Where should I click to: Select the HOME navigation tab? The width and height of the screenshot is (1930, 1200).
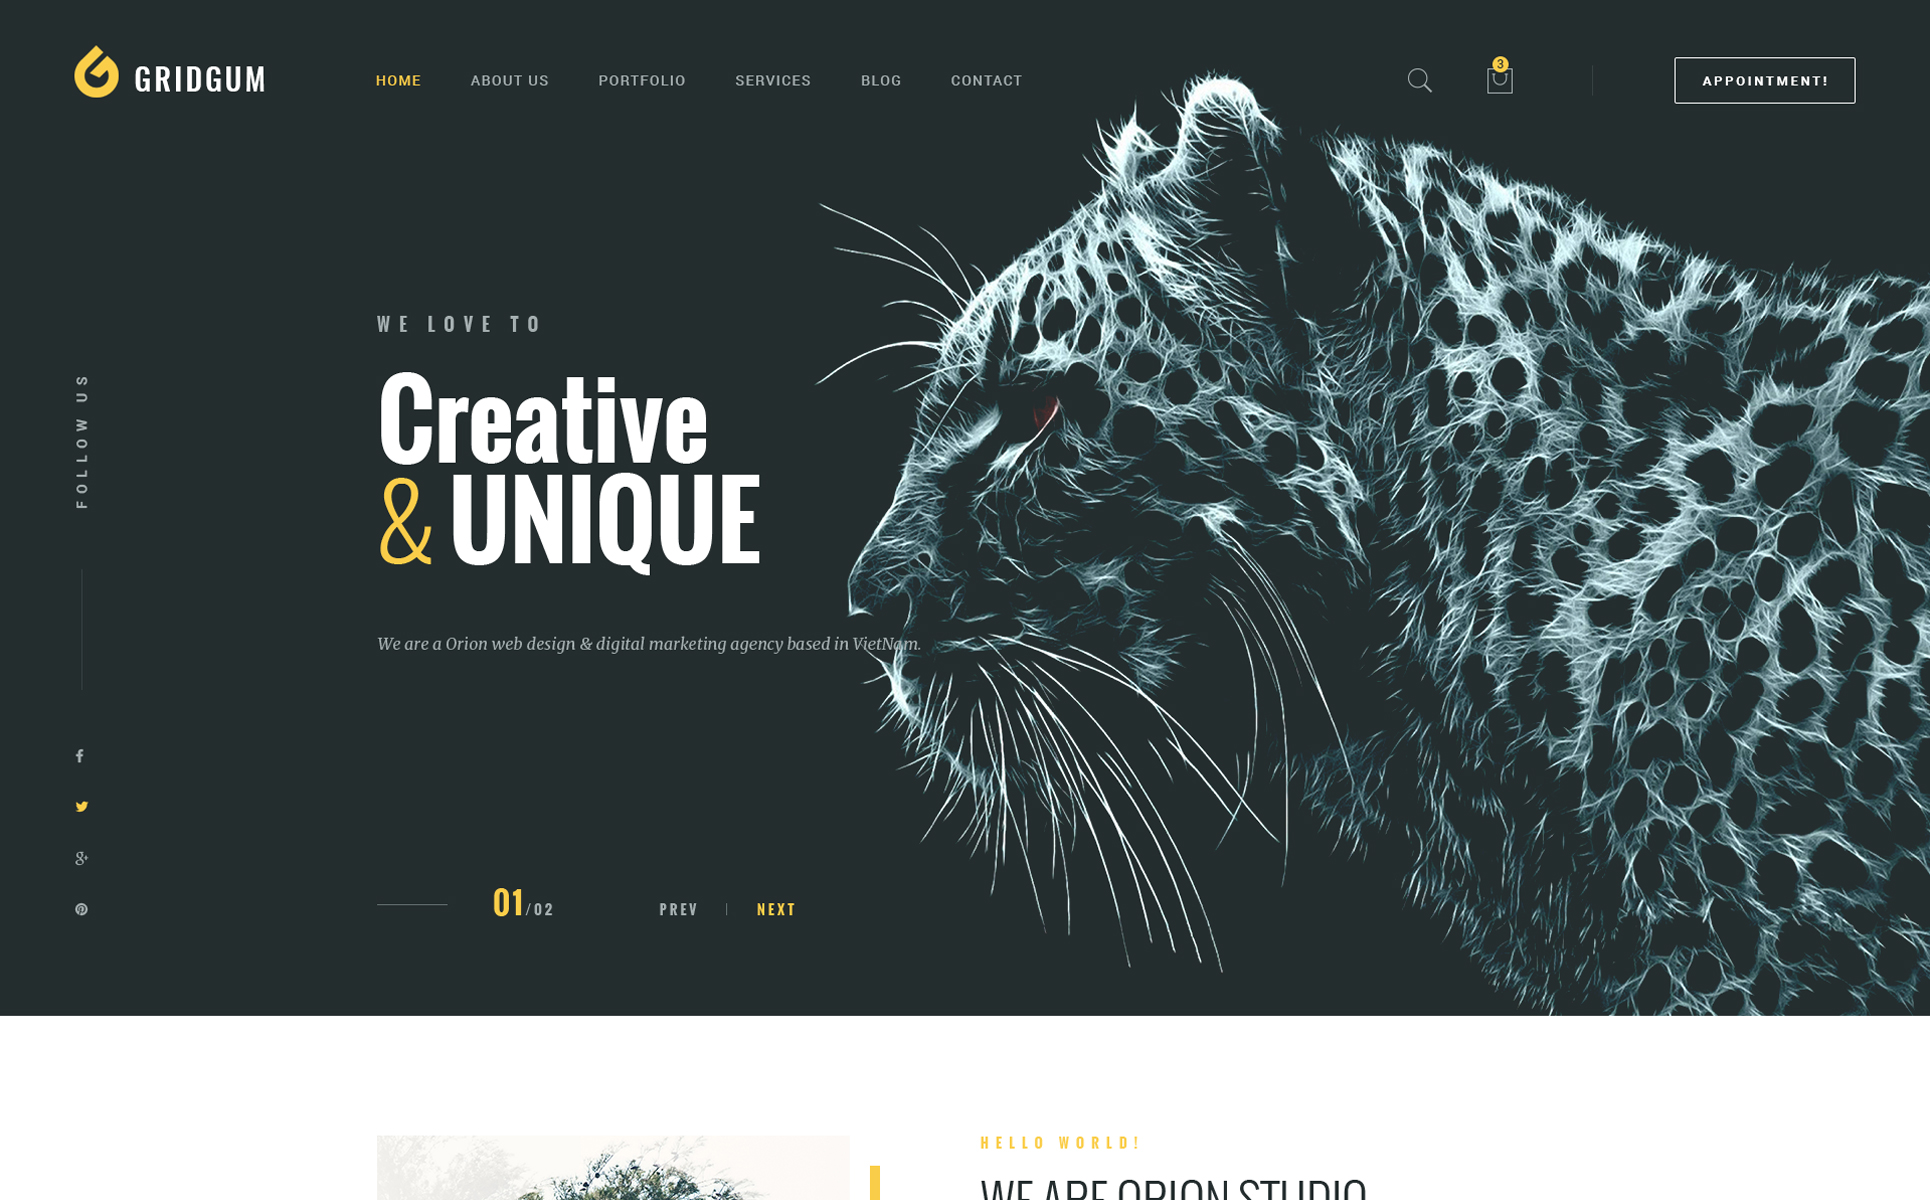pyautogui.click(x=398, y=79)
